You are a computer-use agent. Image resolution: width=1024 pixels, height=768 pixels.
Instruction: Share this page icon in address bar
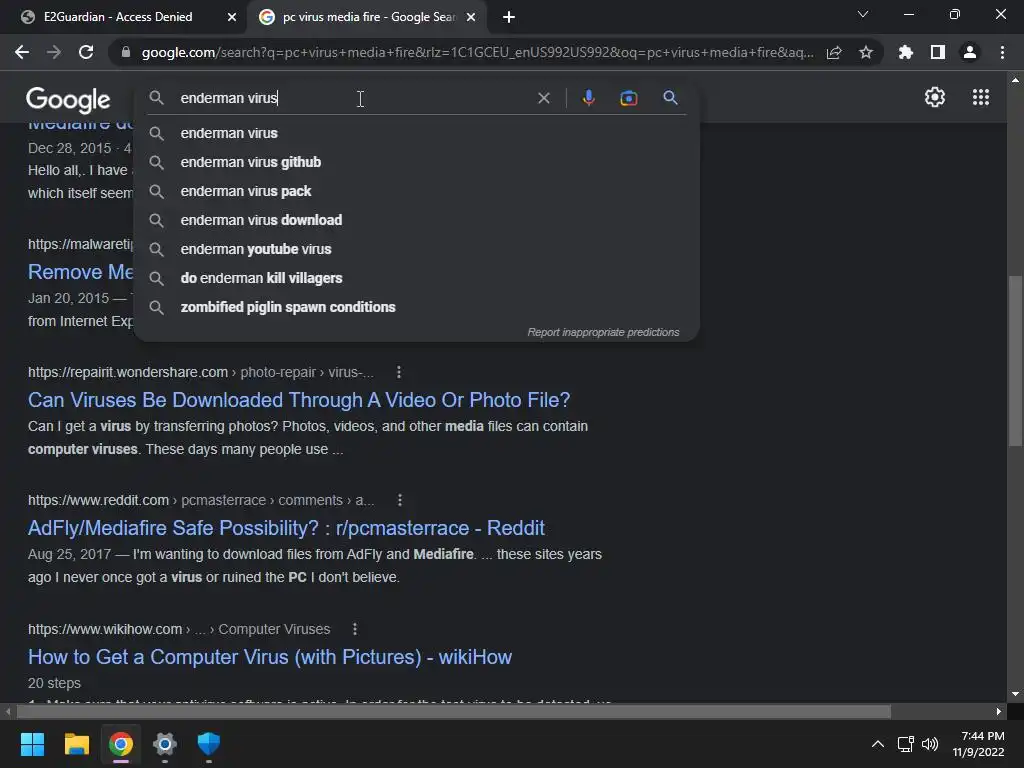tap(834, 52)
